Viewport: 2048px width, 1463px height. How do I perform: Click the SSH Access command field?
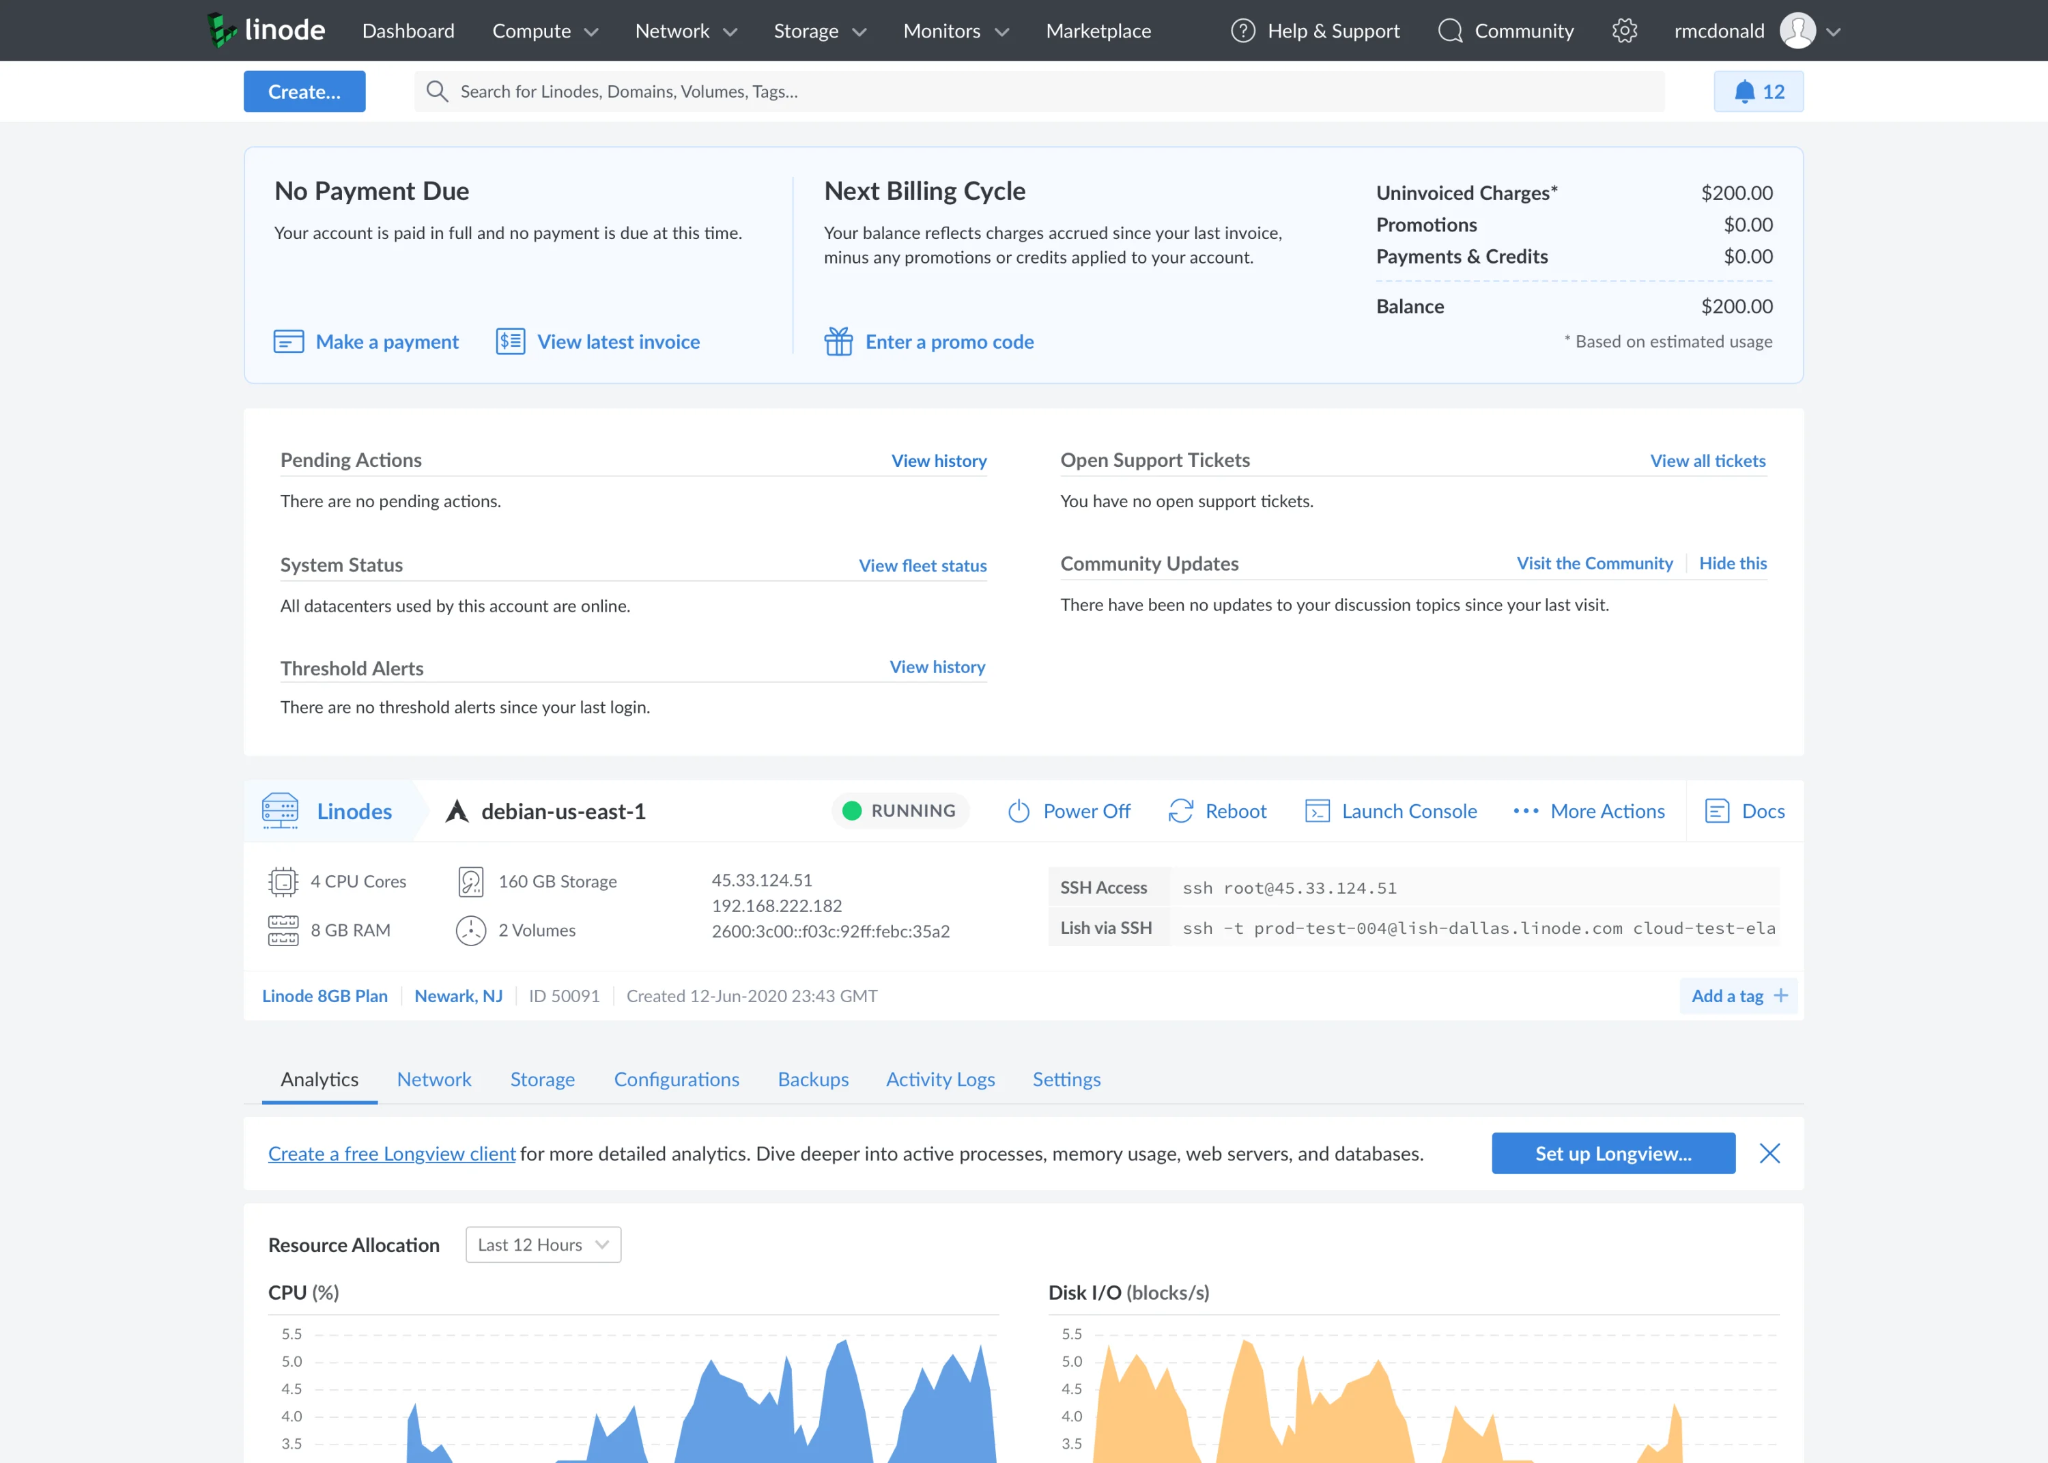(1474, 888)
